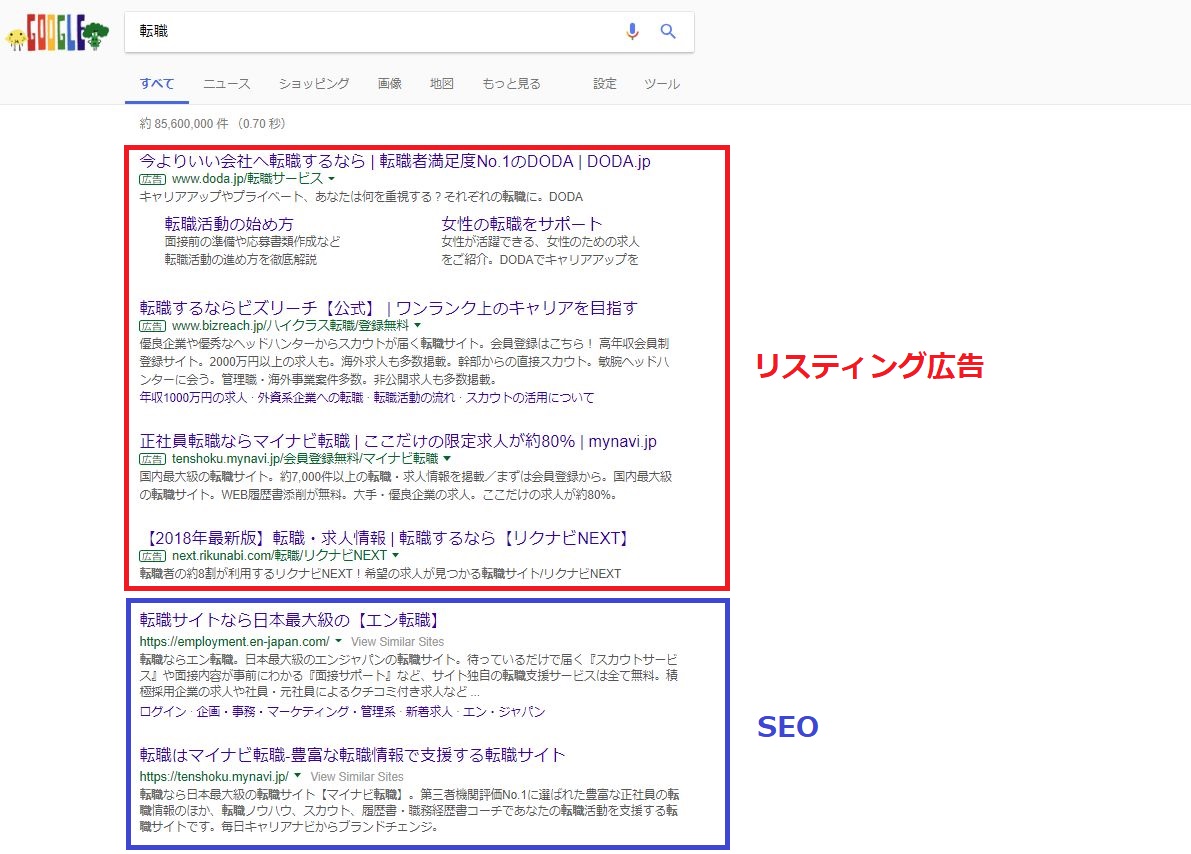
Task: Open the リクナビNEXT ad headline link
Action: [x=387, y=538]
